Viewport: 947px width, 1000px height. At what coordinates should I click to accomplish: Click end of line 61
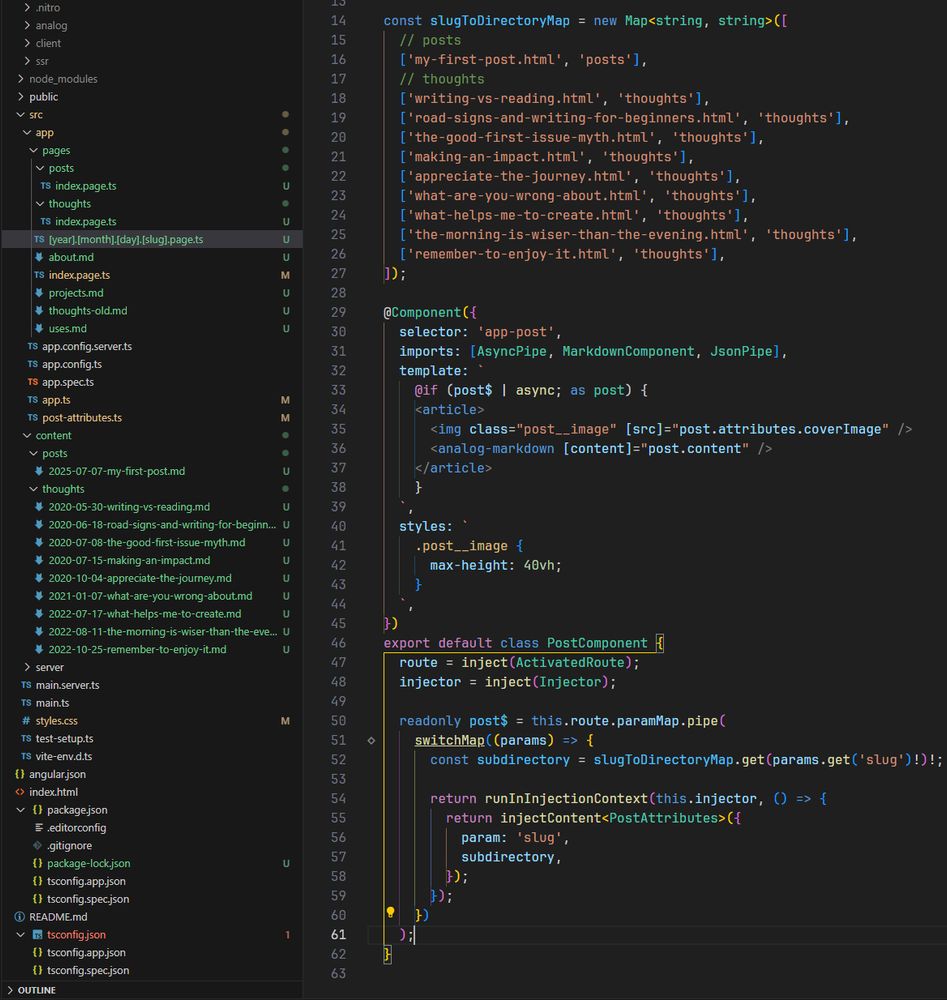[415, 935]
